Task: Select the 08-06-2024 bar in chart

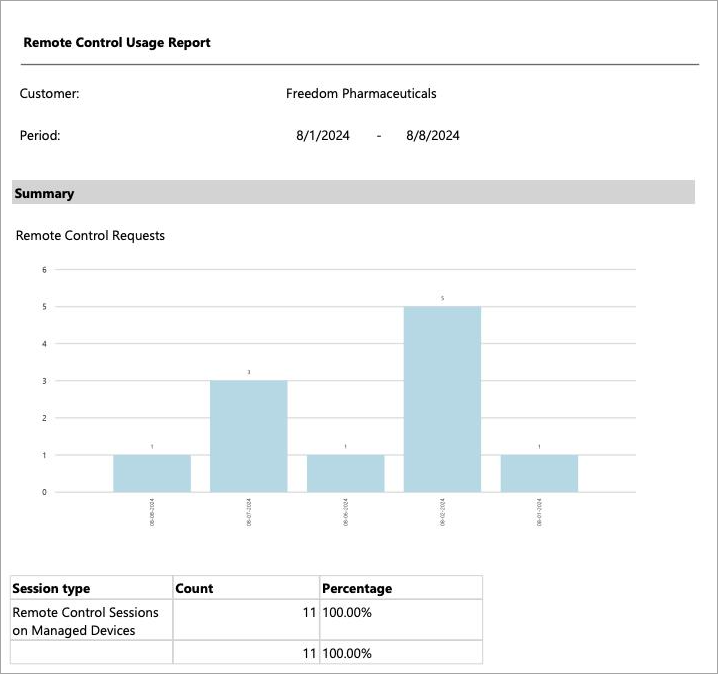Action: coord(345,473)
